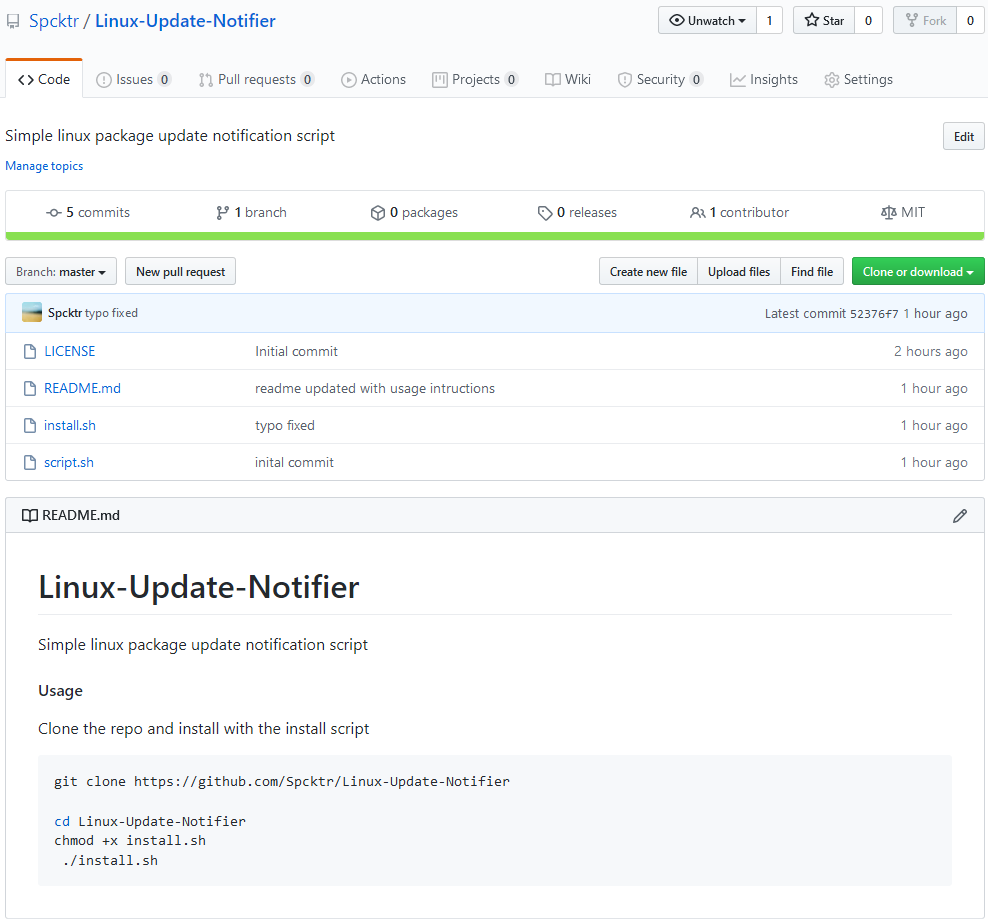This screenshot has width=988, height=919.
Task: Click 'typo fixed' message in commit bar
Action: pyautogui.click(x=112, y=313)
